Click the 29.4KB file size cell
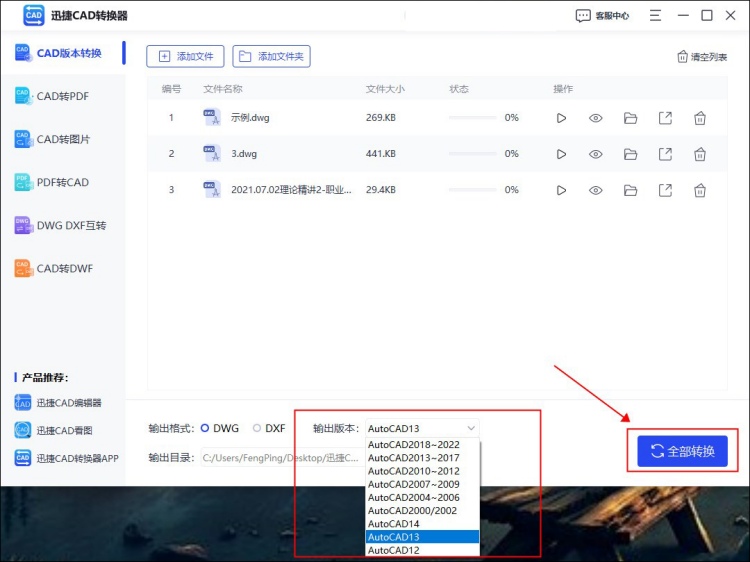This screenshot has height=562, width=750. click(381, 190)
